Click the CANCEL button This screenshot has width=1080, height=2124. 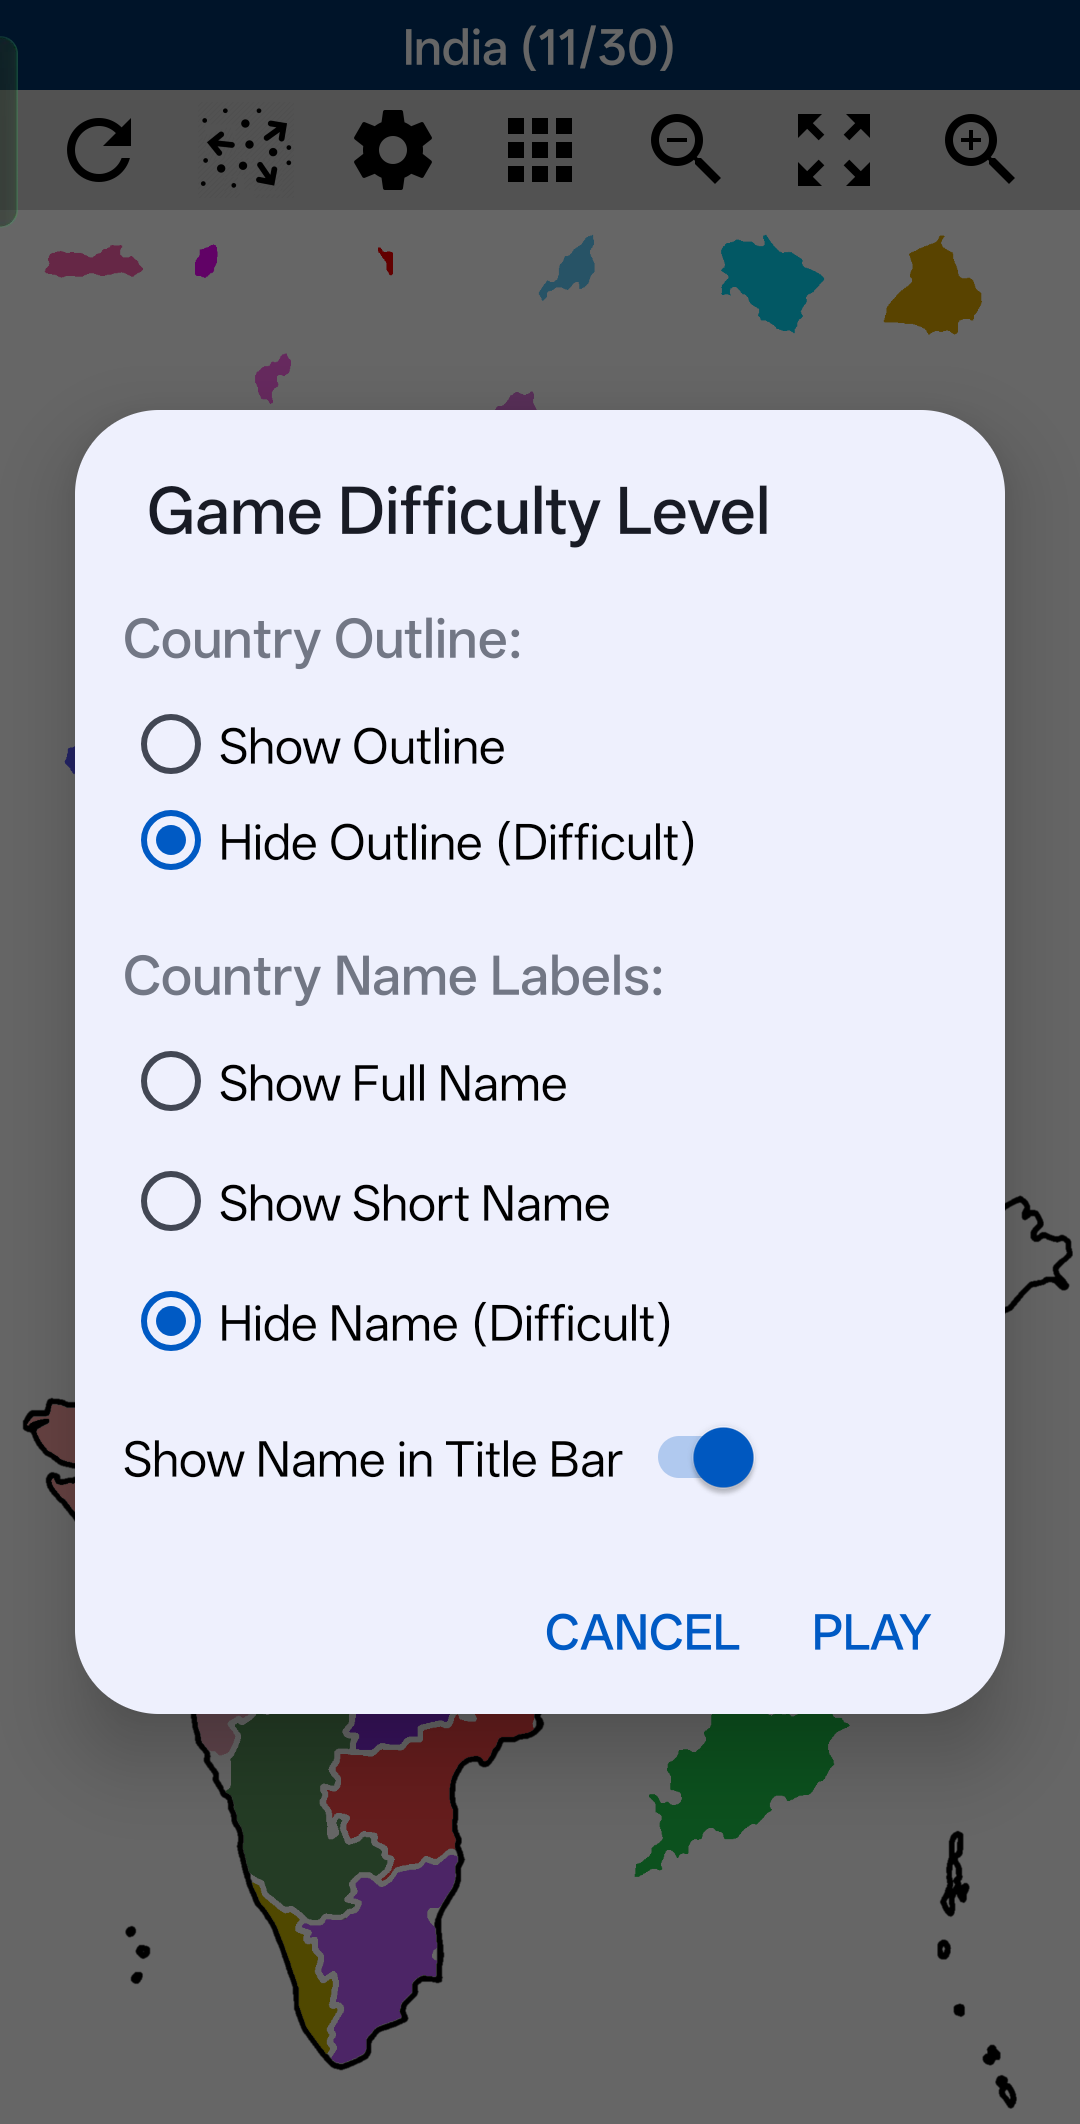(x=642, y=1633)
